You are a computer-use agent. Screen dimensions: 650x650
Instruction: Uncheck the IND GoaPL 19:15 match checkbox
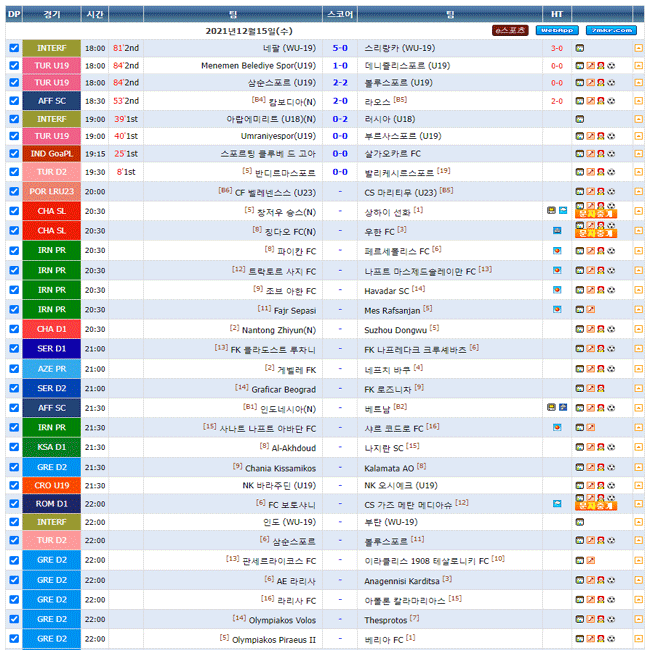[x=14, y=153]
